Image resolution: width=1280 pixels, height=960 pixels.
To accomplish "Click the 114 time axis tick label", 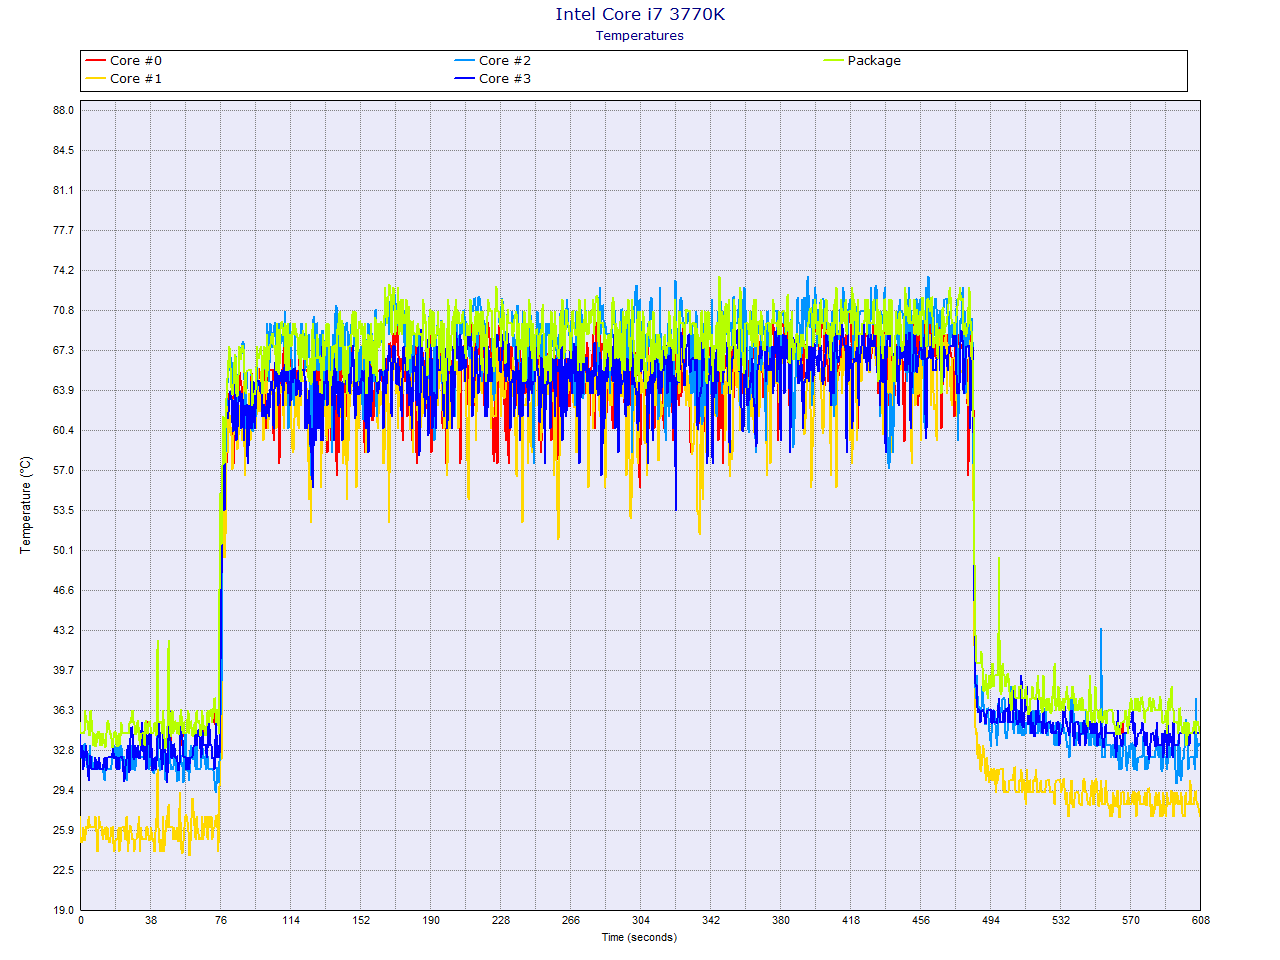I will [x=291, y=921].
